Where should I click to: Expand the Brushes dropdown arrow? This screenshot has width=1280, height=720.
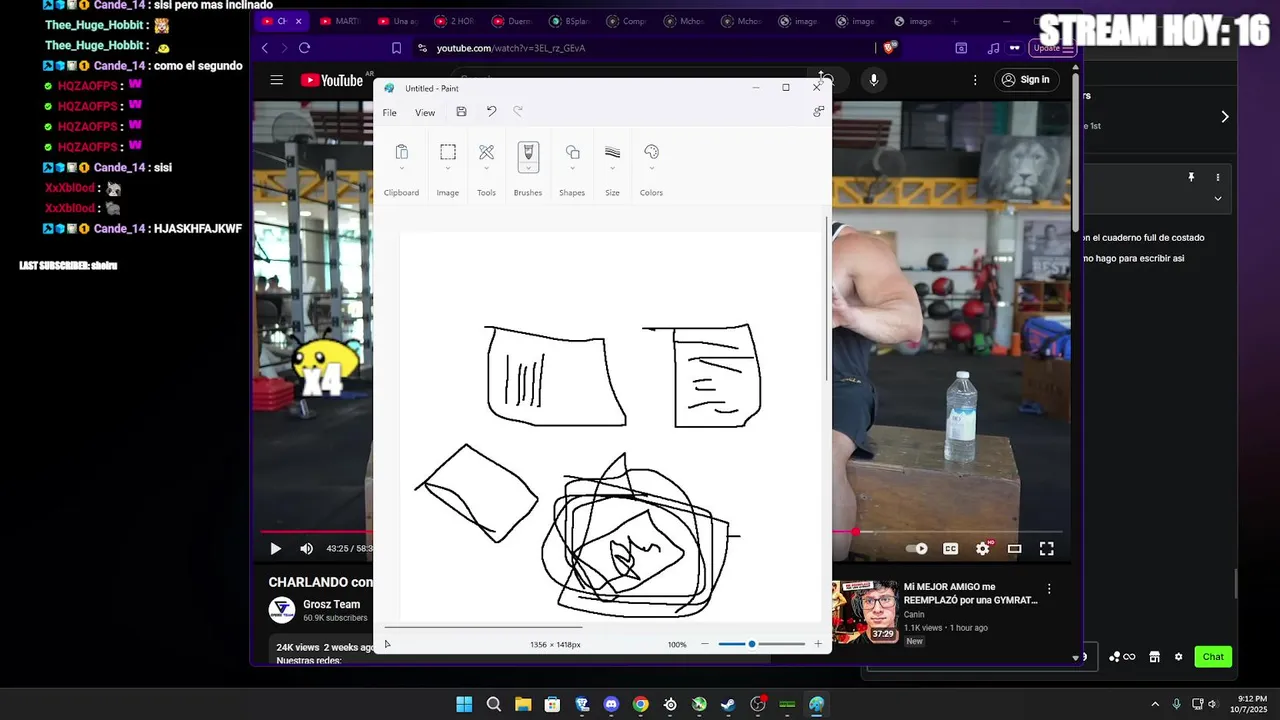[528, 169]
